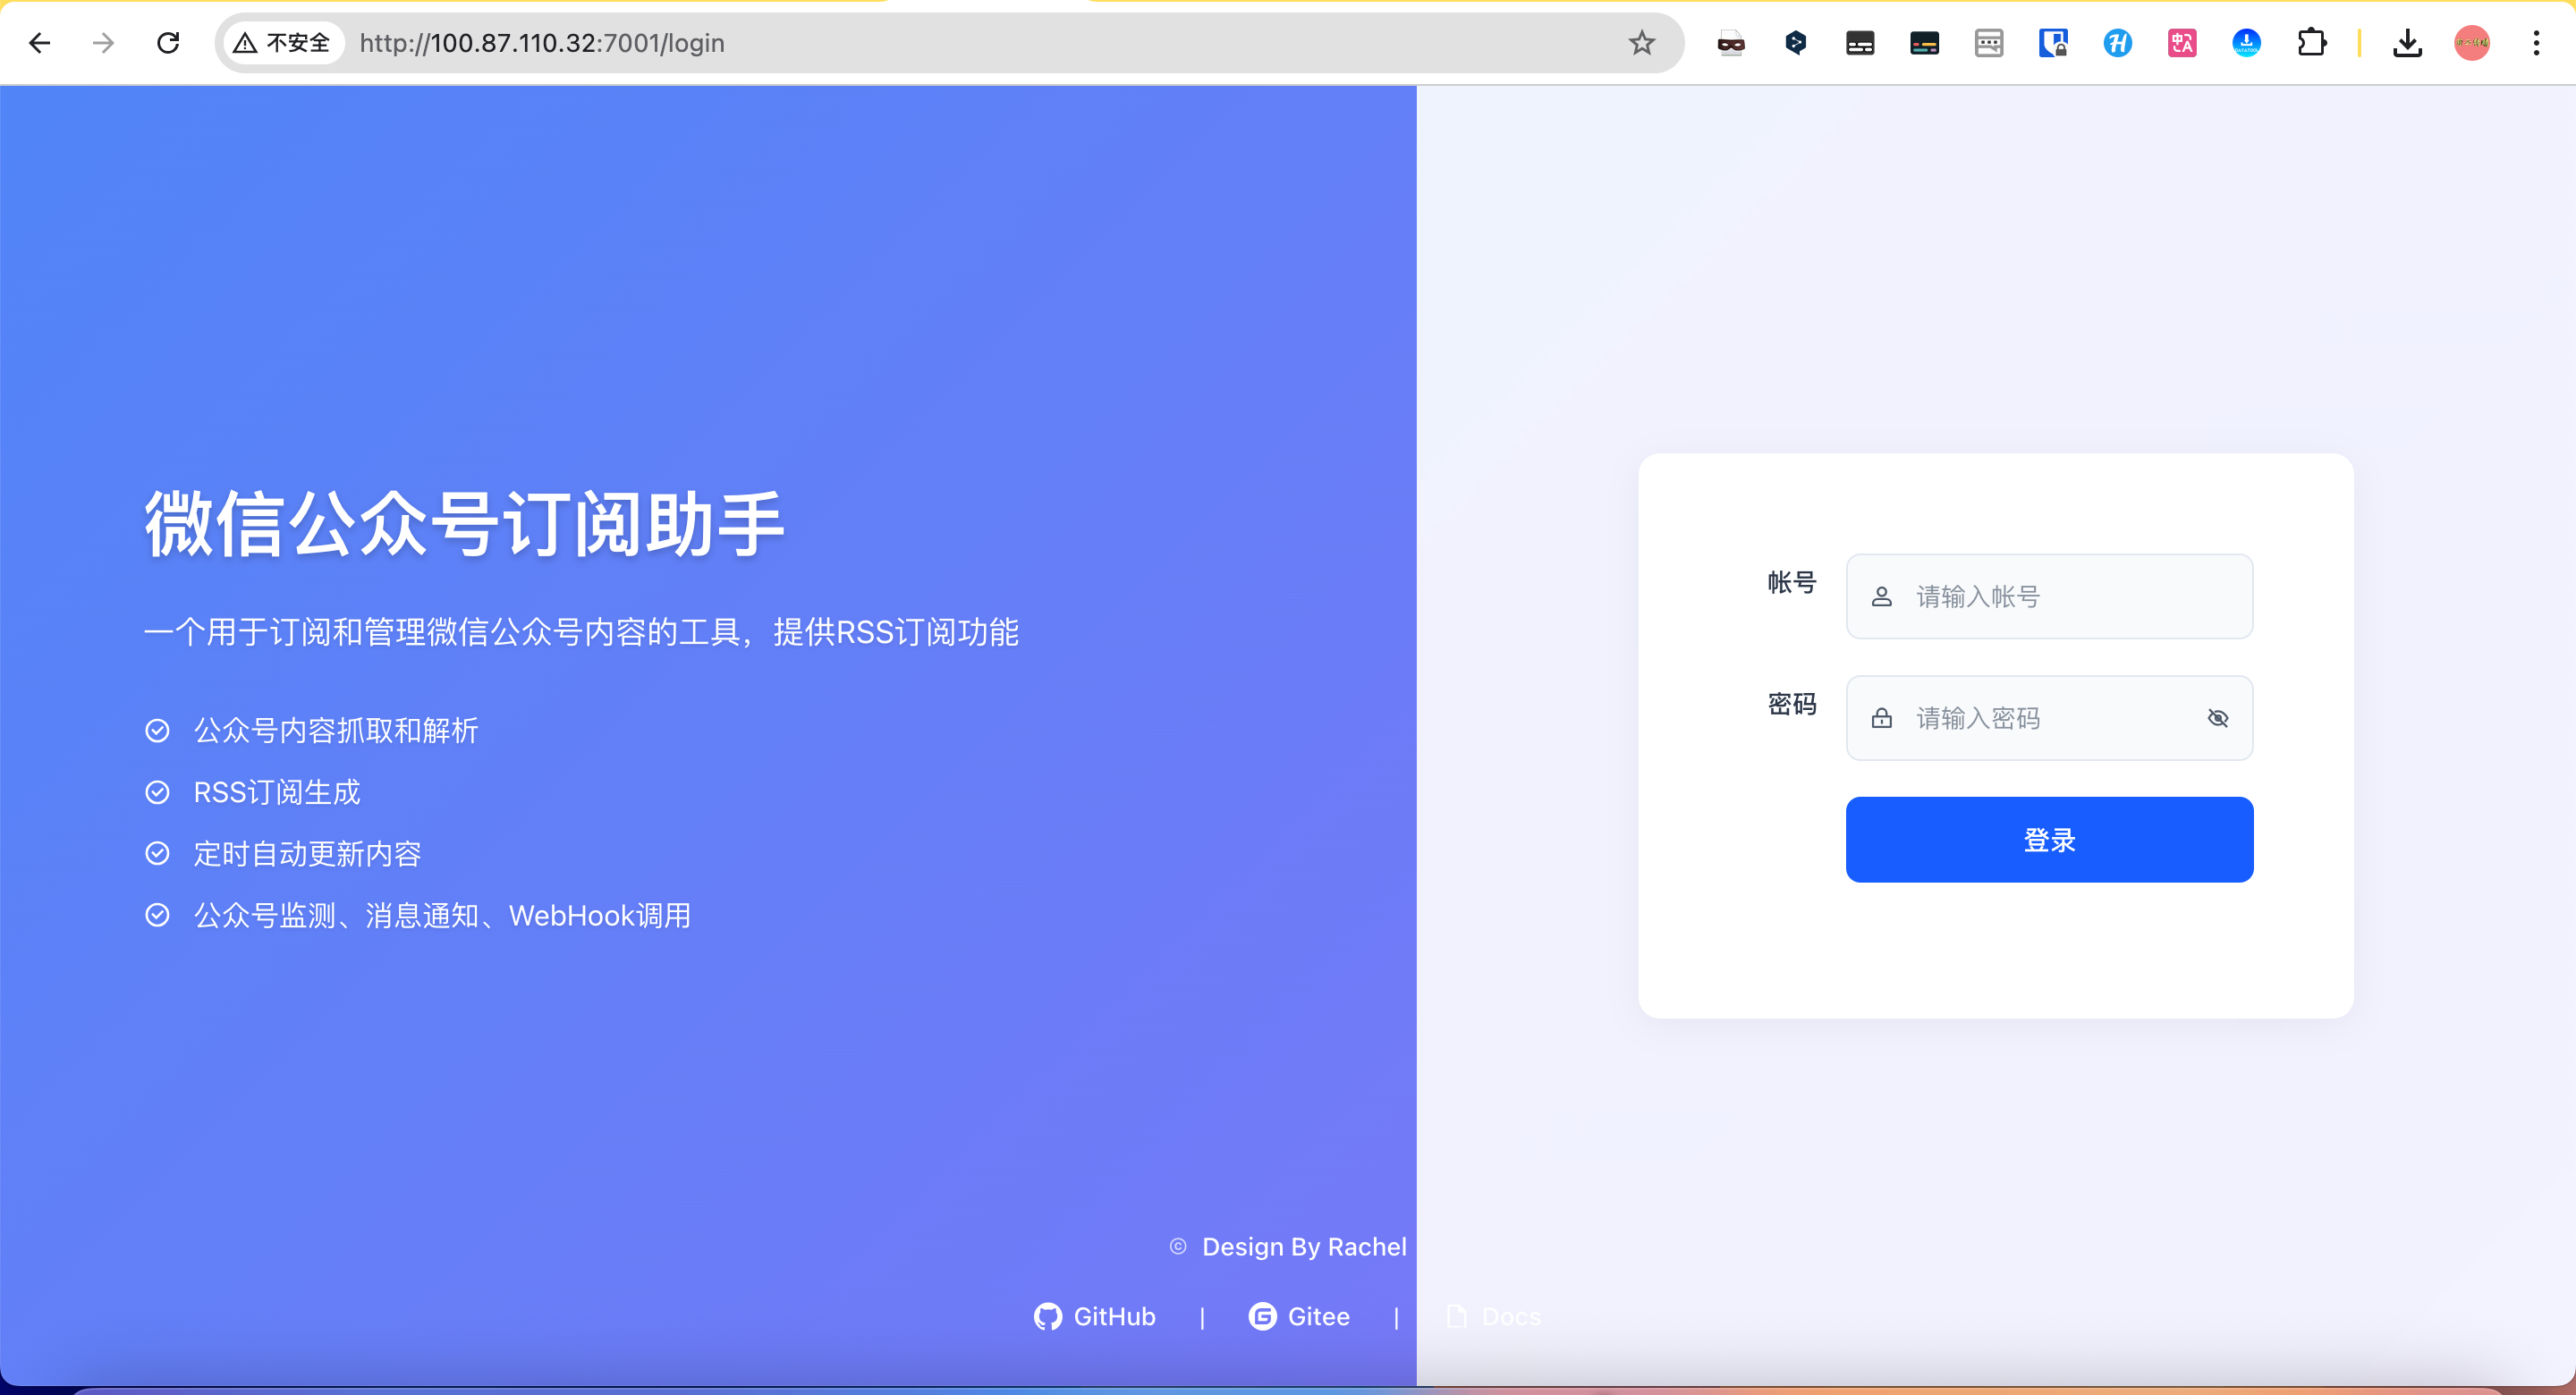Viewport: 2576px width, 1395px height.
Task: Click the blue circular H extension icon
Action: click(2117, 43)
